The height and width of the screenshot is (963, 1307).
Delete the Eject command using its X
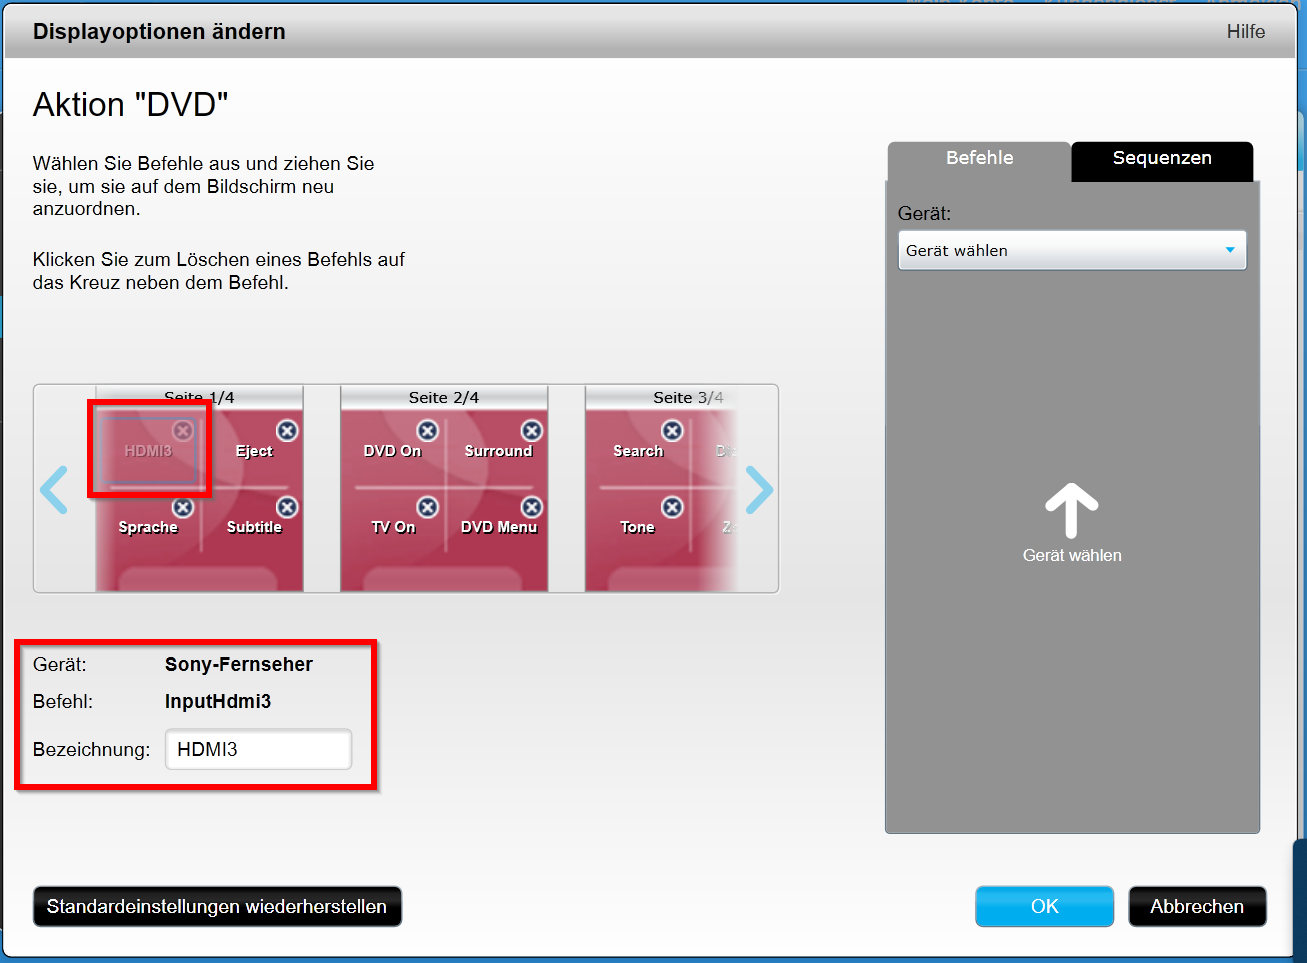[287, 430]
